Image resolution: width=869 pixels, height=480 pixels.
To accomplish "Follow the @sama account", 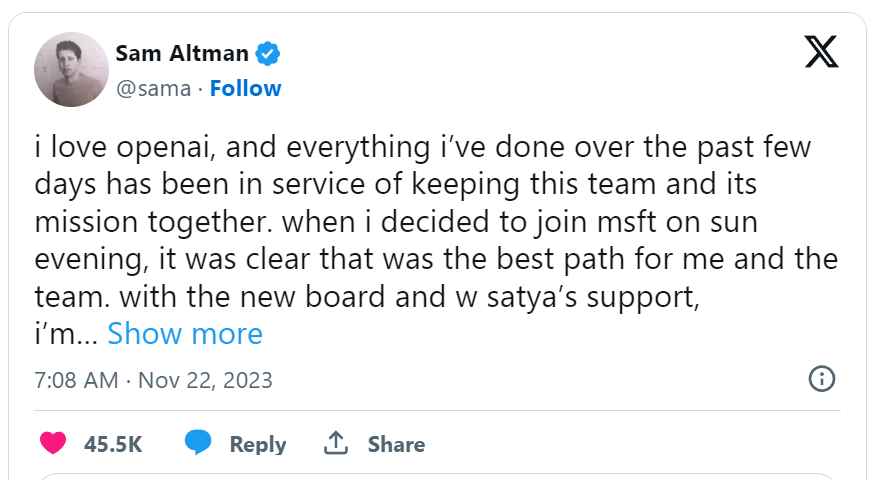I will tap(245, 88).
